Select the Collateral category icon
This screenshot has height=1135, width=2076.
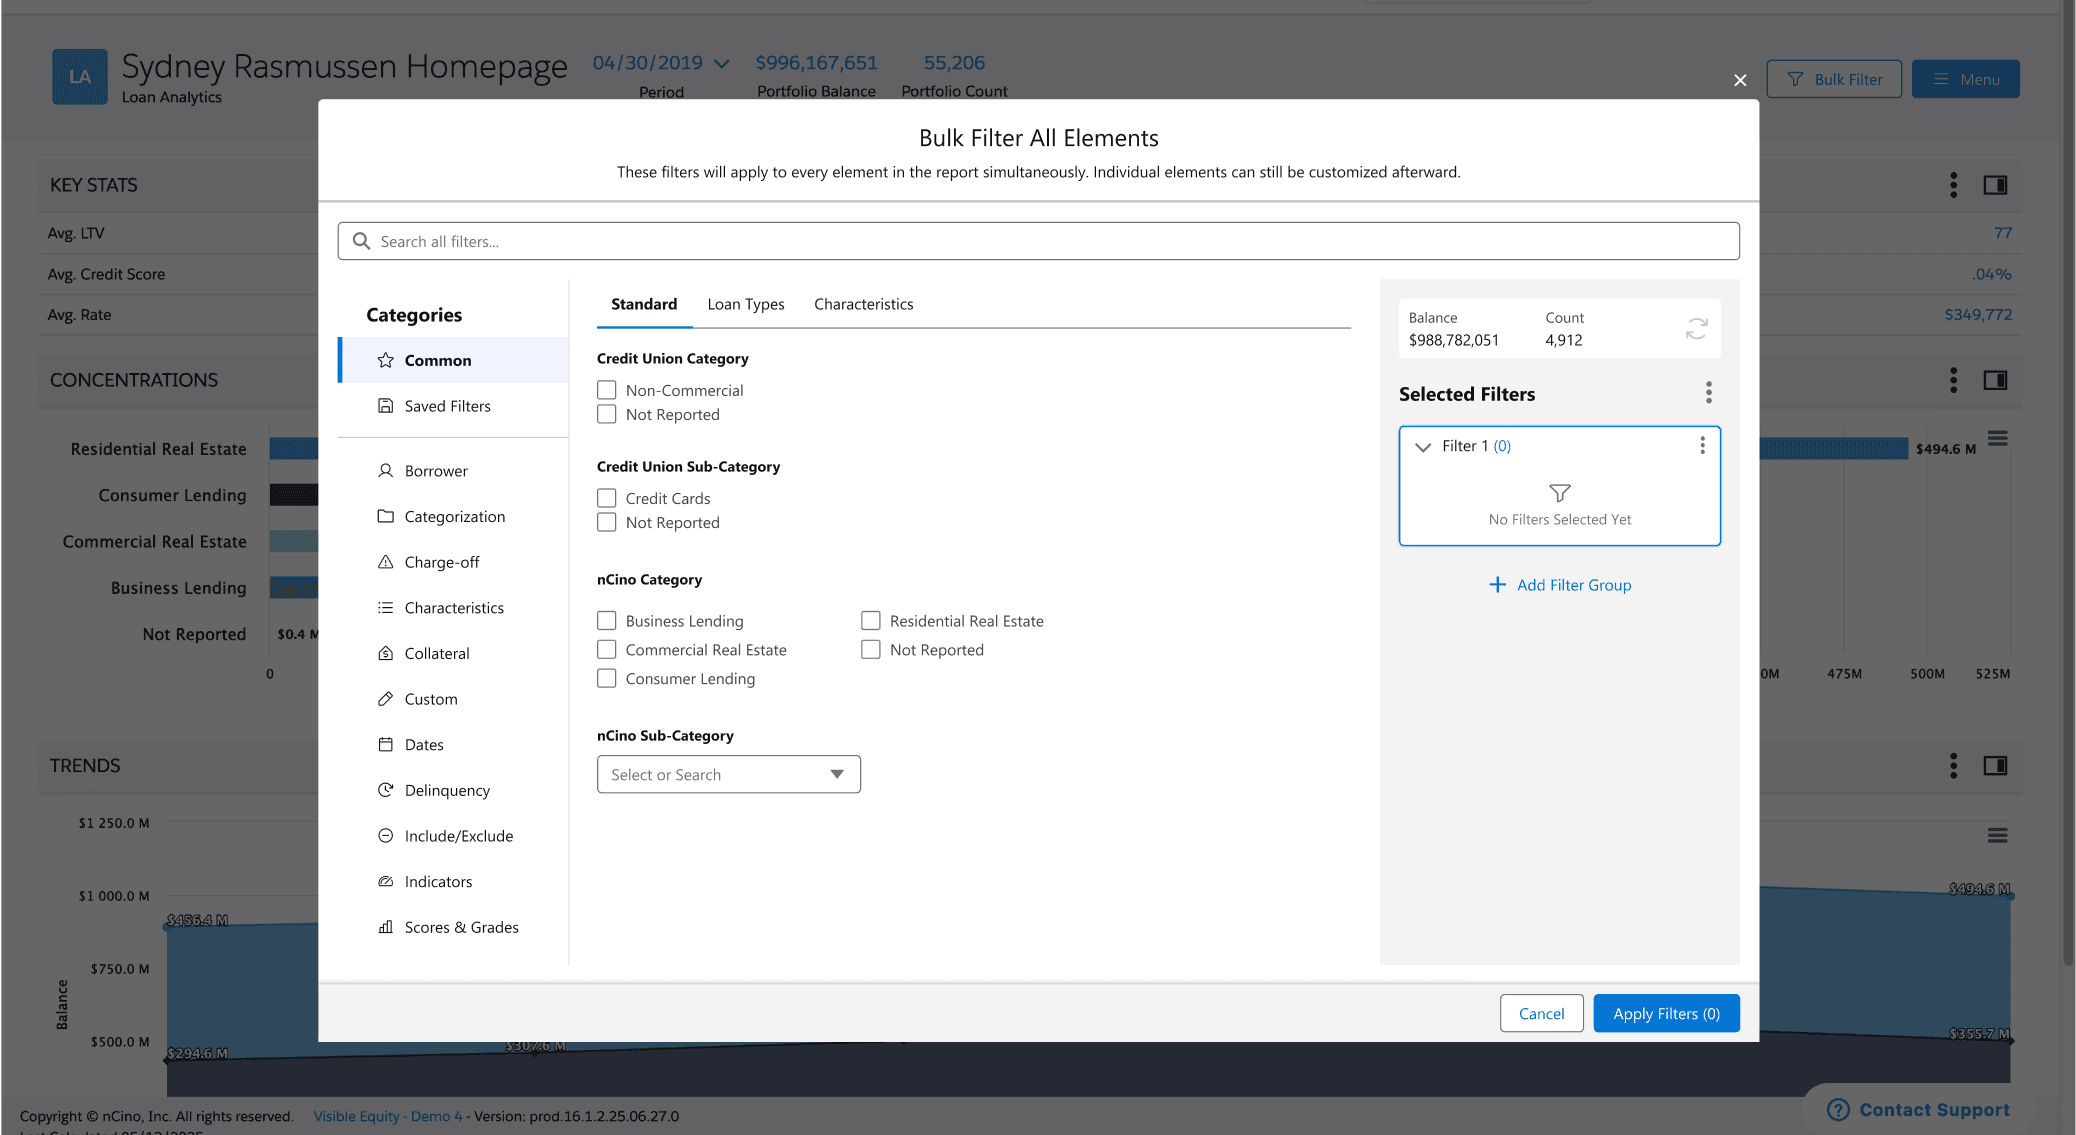[386, 653]
